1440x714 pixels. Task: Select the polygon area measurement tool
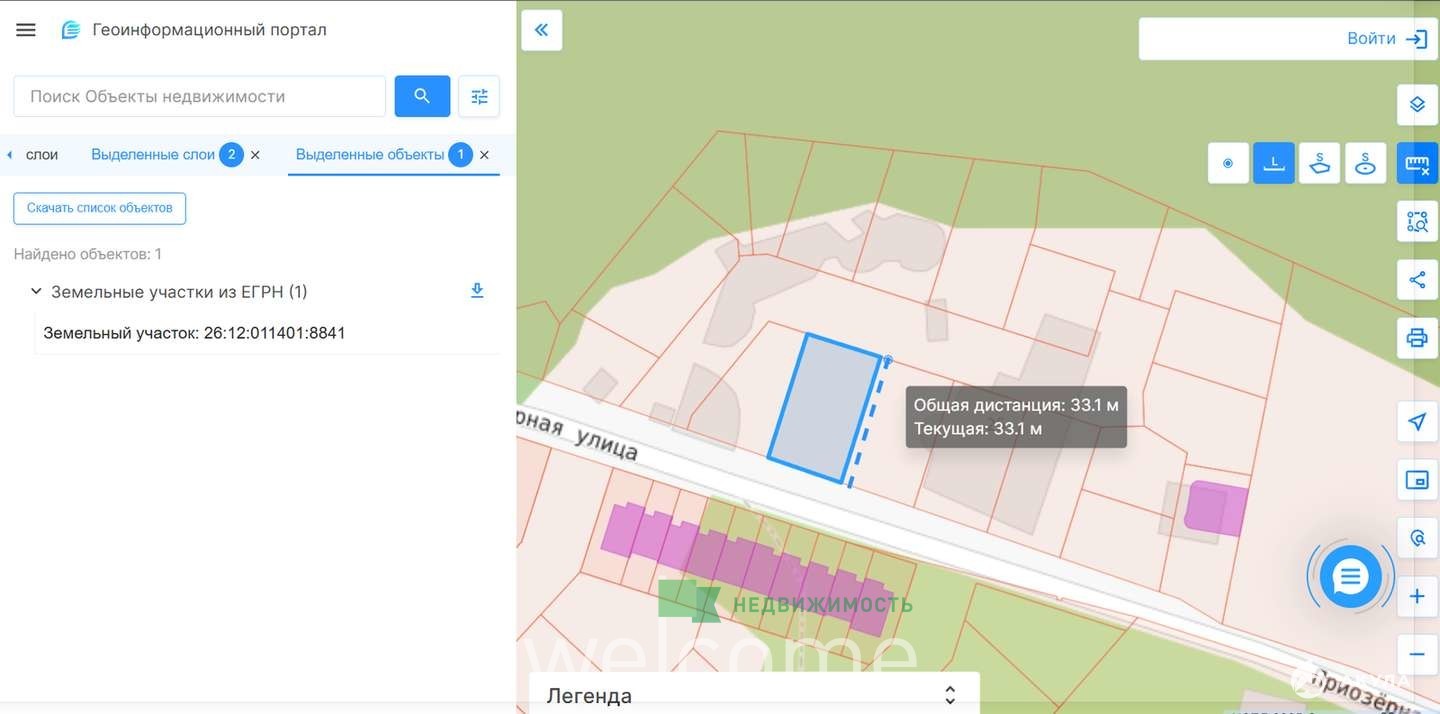(1319, 163)
